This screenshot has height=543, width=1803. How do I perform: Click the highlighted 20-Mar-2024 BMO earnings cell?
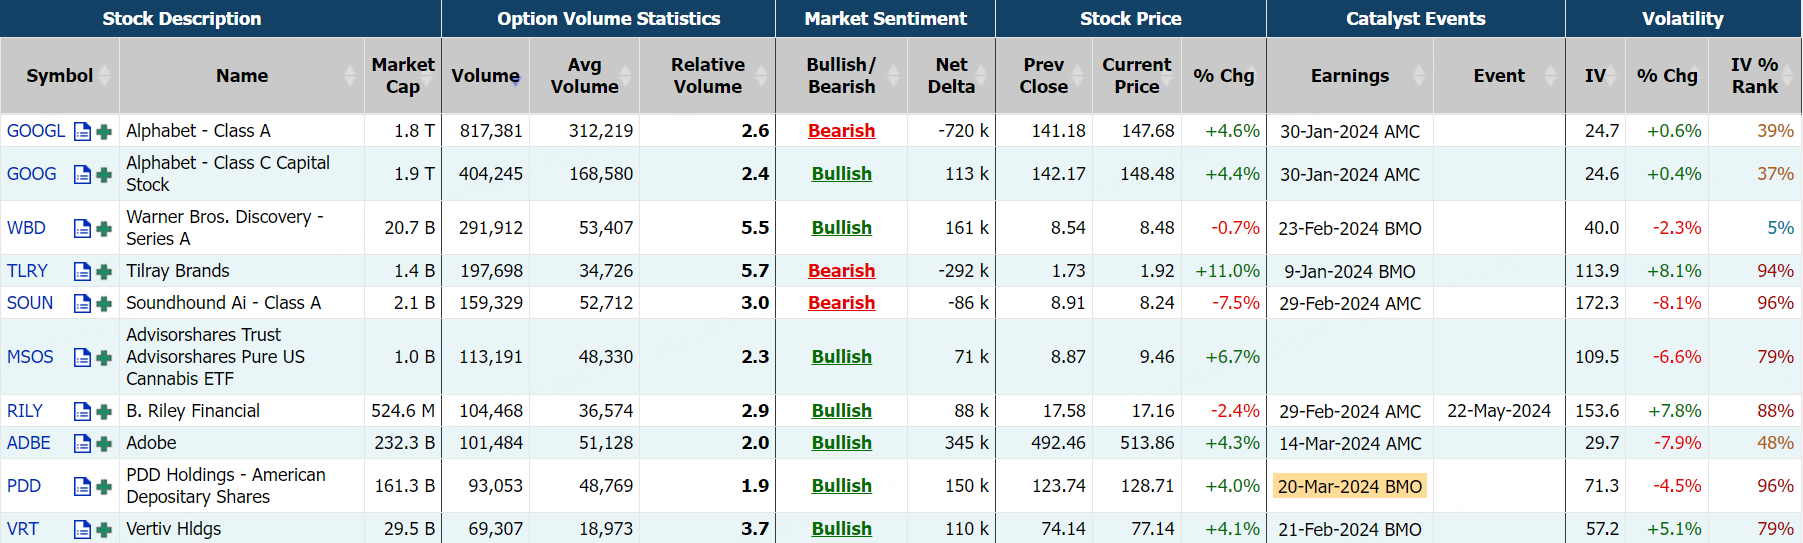point(1349,486)
